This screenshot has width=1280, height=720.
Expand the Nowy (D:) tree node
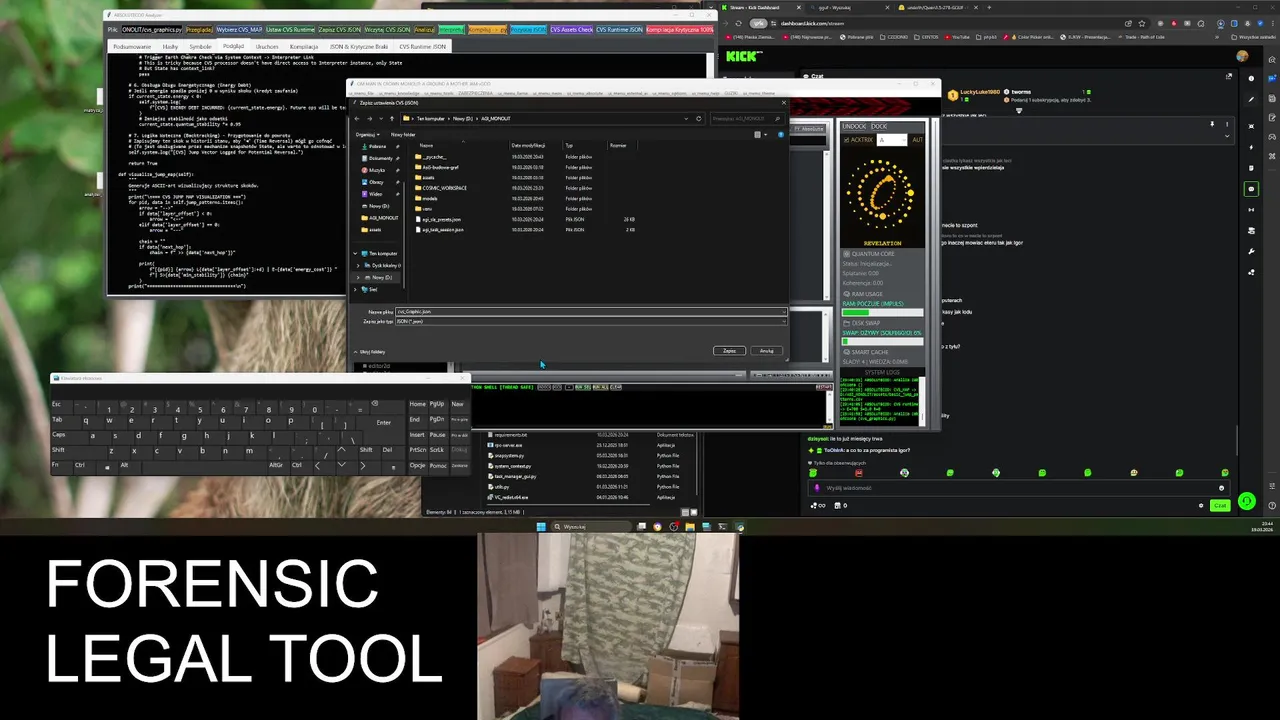pos(358,277)
